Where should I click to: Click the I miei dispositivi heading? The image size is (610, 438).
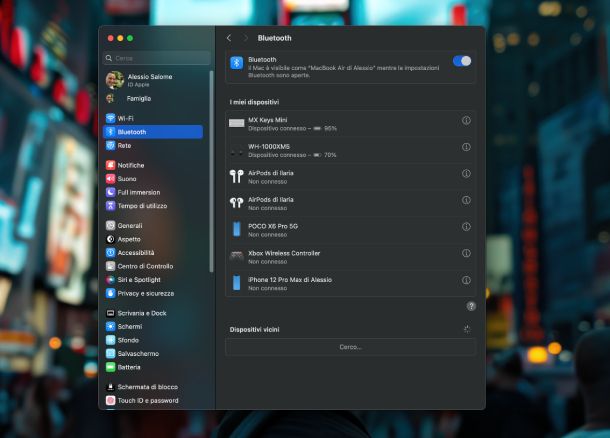pos(254,102)
